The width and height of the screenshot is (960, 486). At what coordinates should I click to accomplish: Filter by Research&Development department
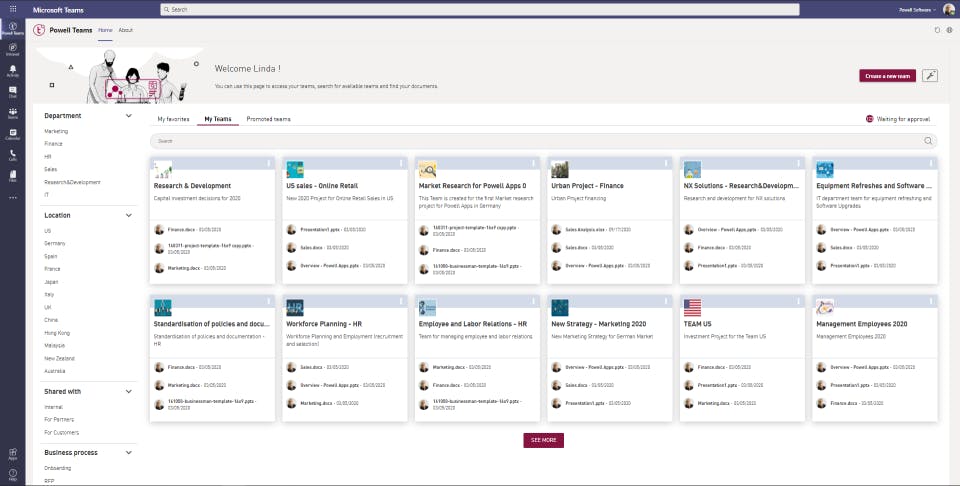tap(72, 182)
